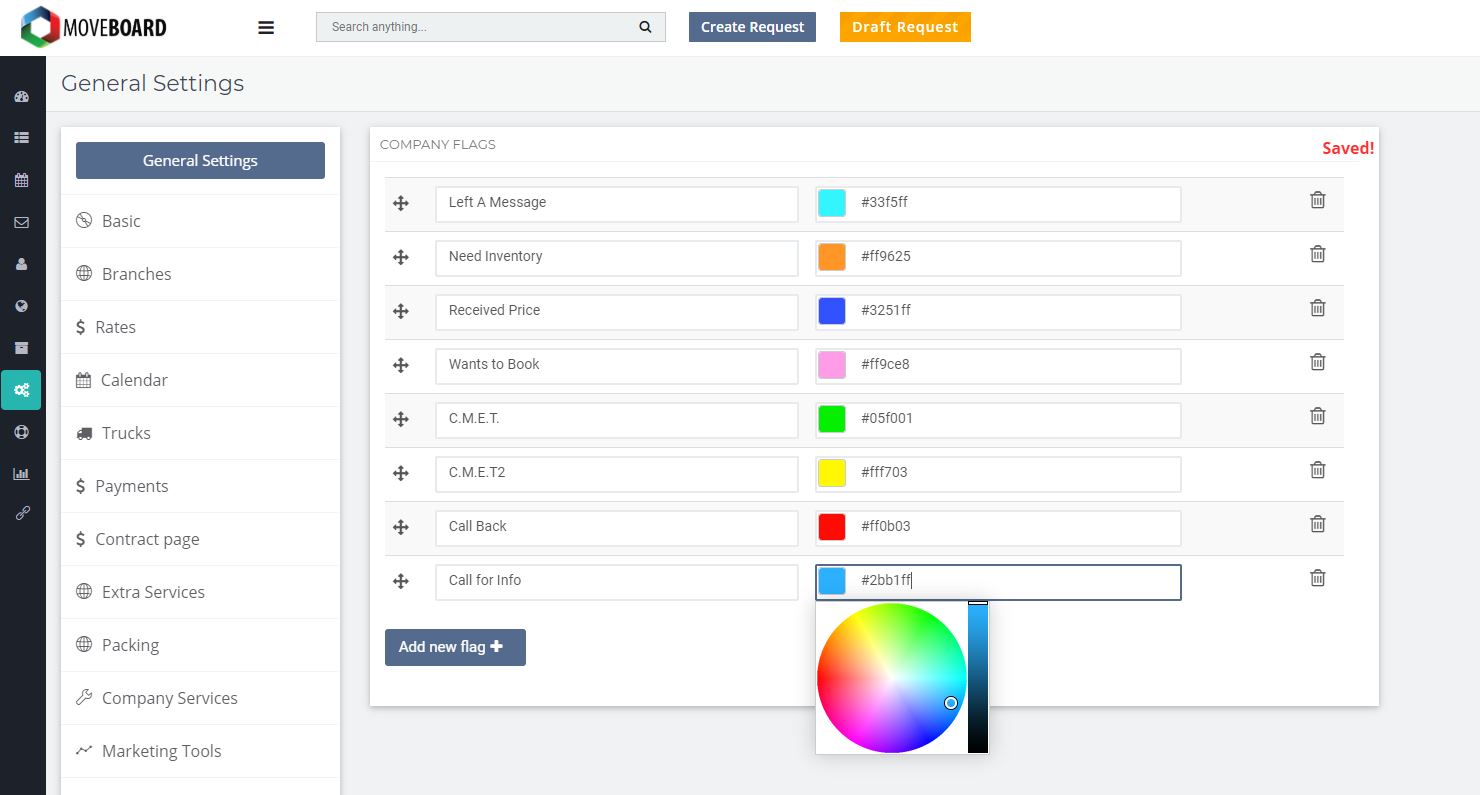Open the list view icon in sidebar
This screenshot has height=795, width=1480.
(x=21, y=138)
